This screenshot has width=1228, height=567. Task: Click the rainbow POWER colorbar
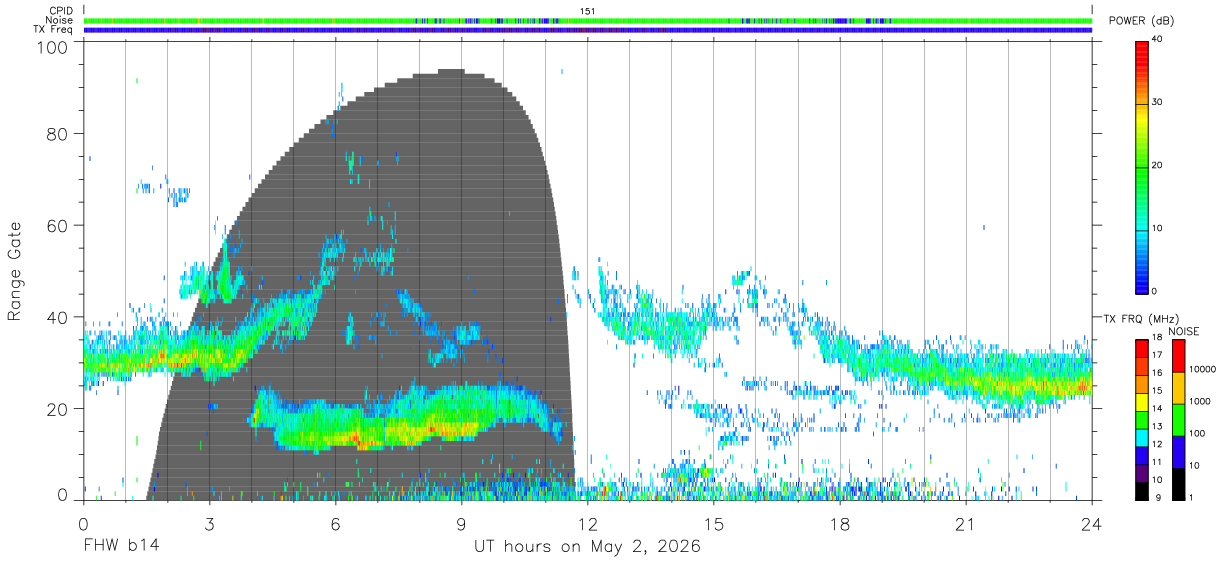(x=1142, y=166)
